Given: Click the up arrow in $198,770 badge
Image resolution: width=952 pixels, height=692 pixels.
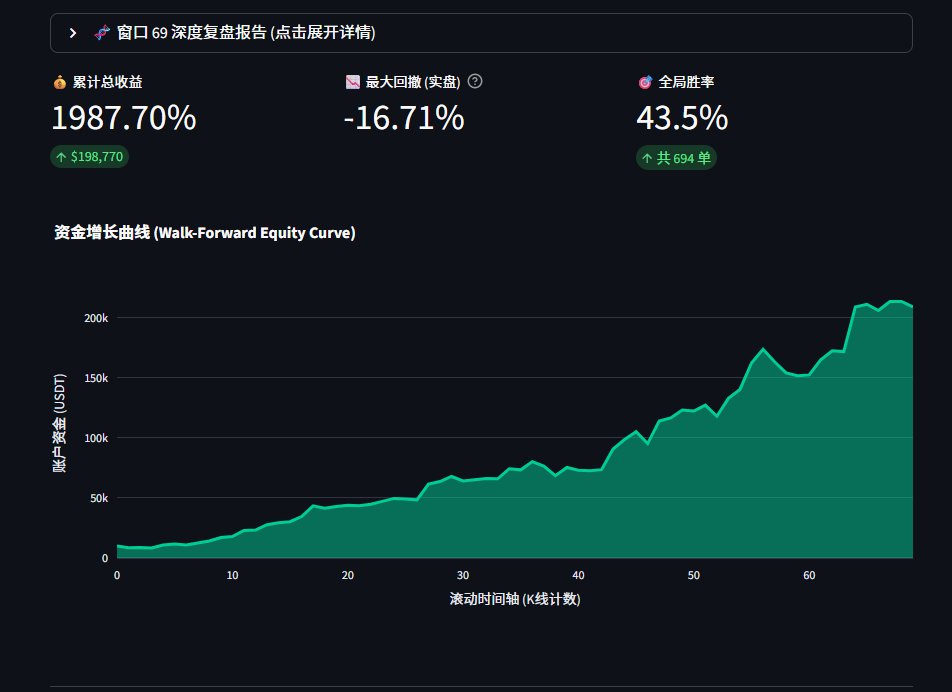Looking at the screenshot, I should (x=61, y=157).
